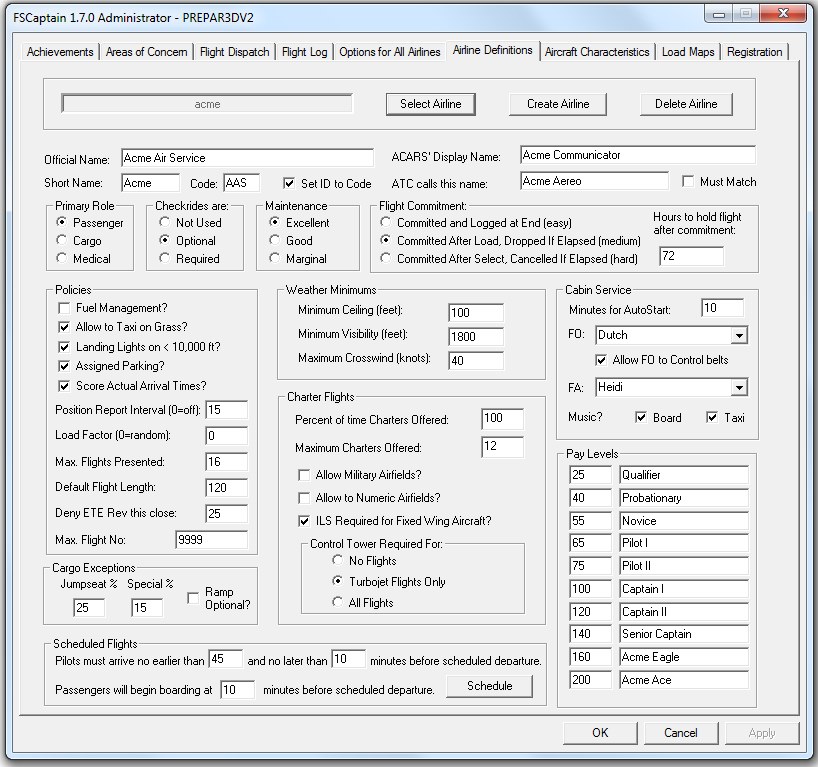Click the Delete Airline button
Viewport: 818px width, 767px height.
click(x=686, y=104)
